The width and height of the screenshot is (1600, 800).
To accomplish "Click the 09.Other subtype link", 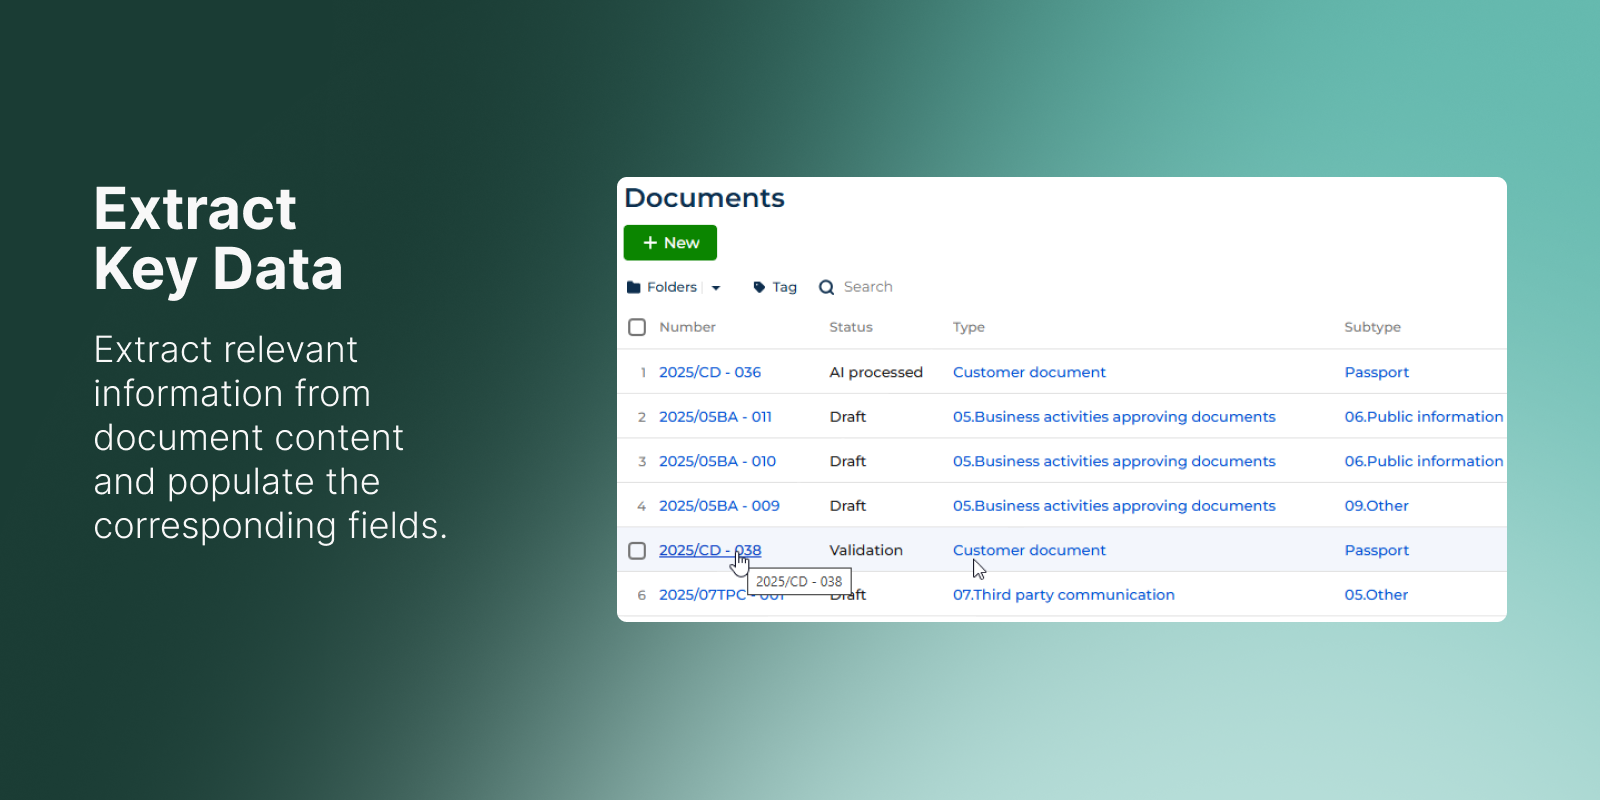I will (1376, 506).
